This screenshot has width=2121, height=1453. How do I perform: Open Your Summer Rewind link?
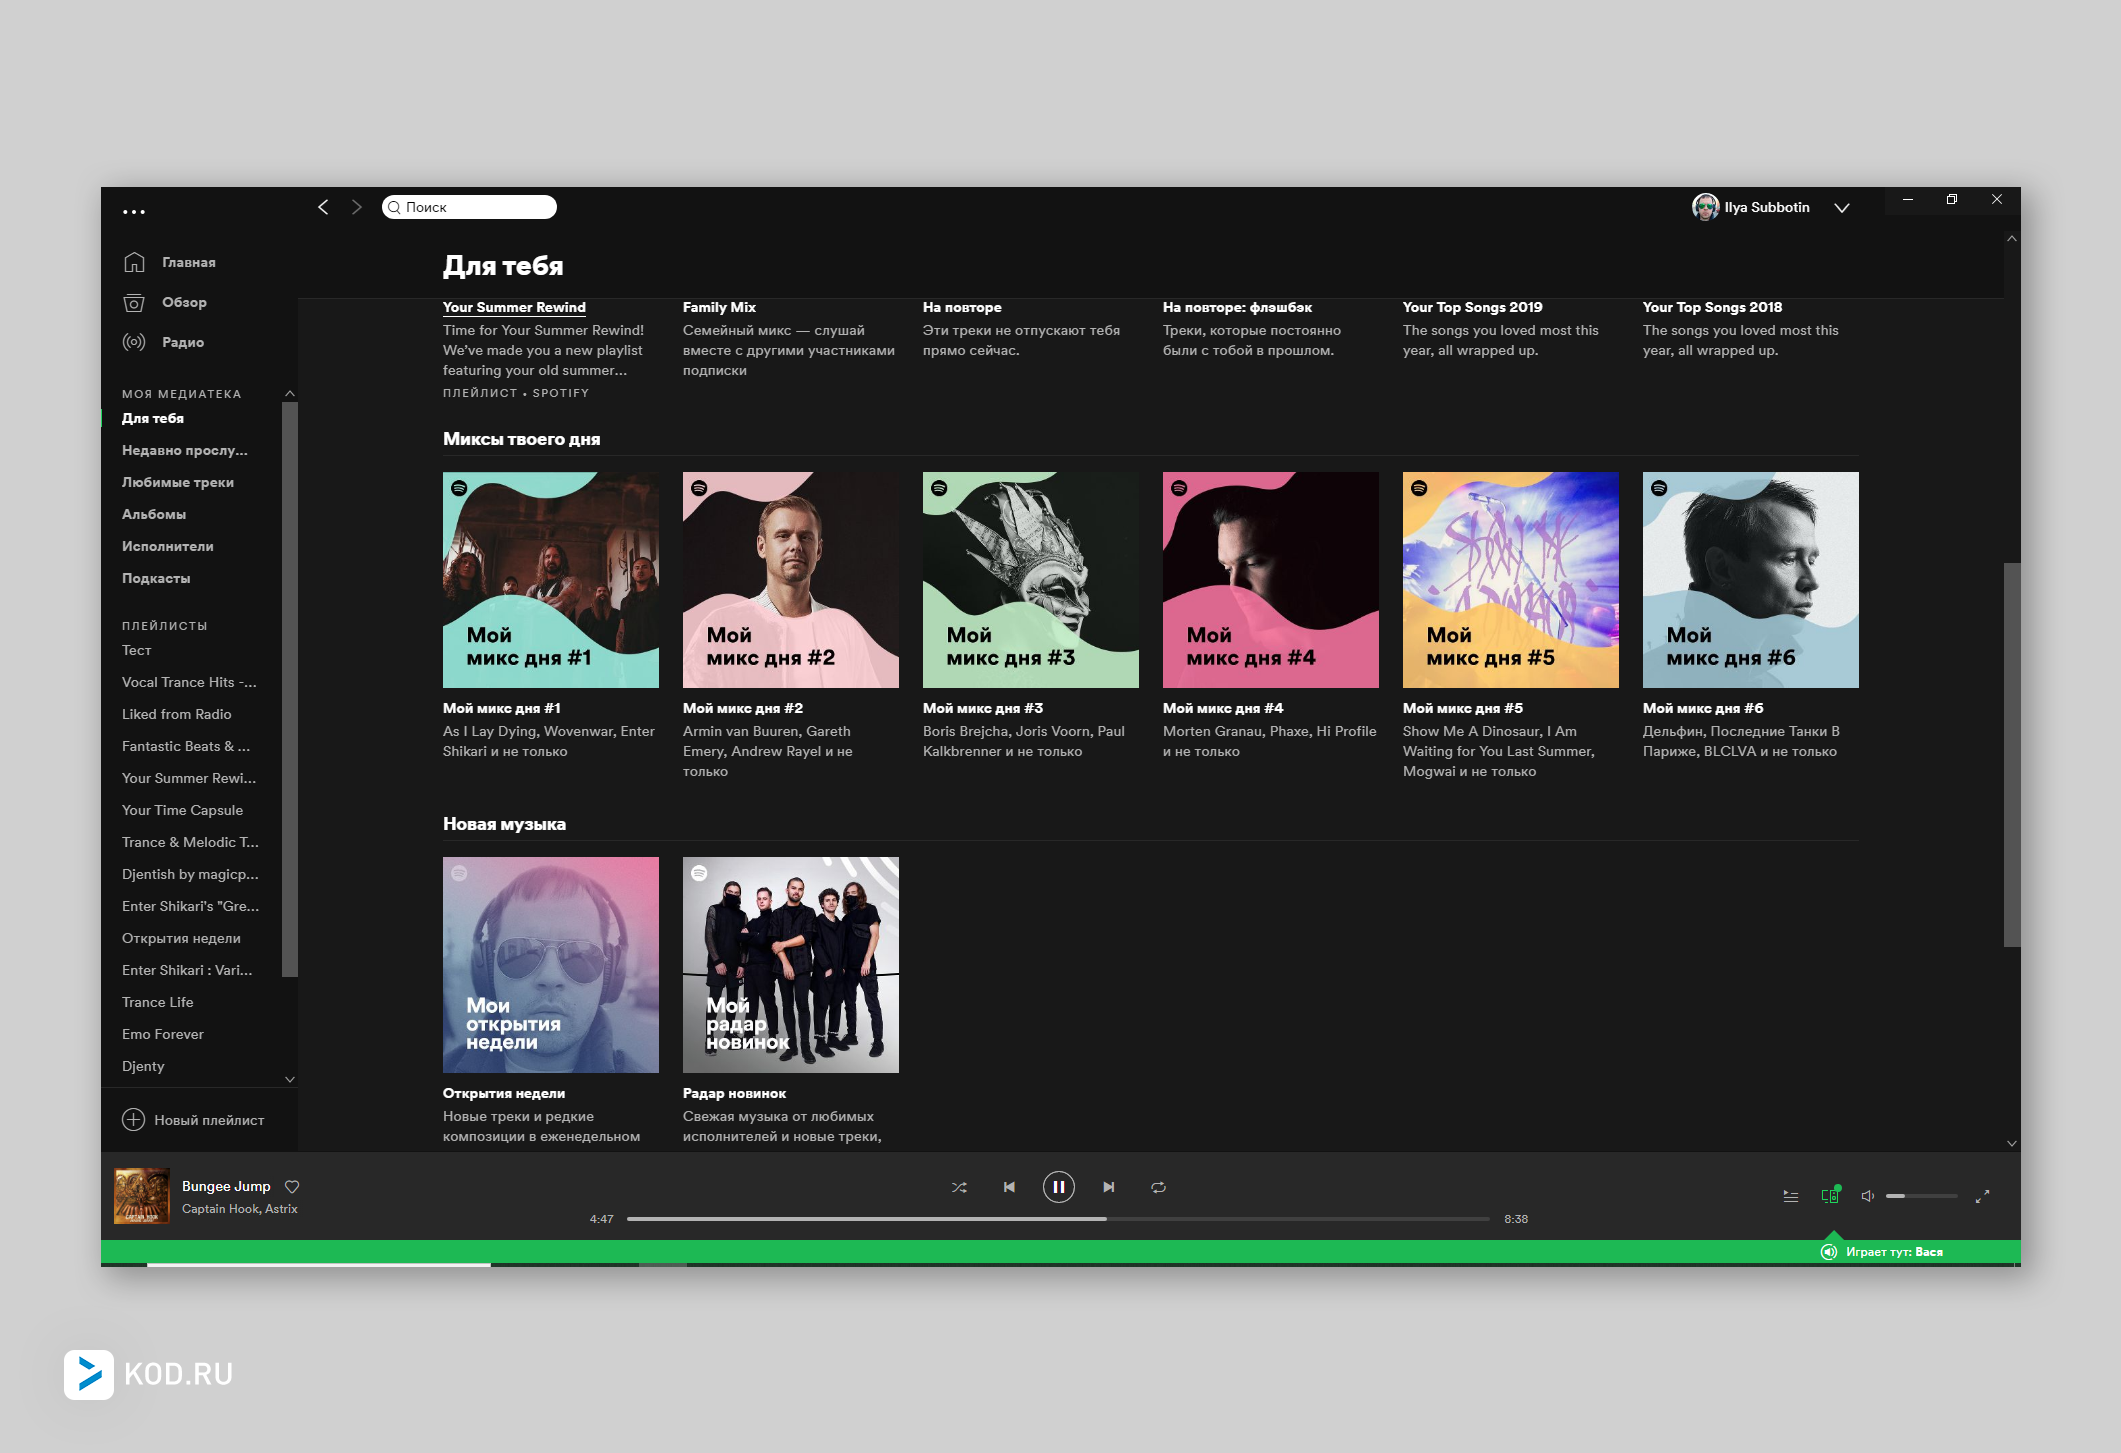click(x=514, y=307)
